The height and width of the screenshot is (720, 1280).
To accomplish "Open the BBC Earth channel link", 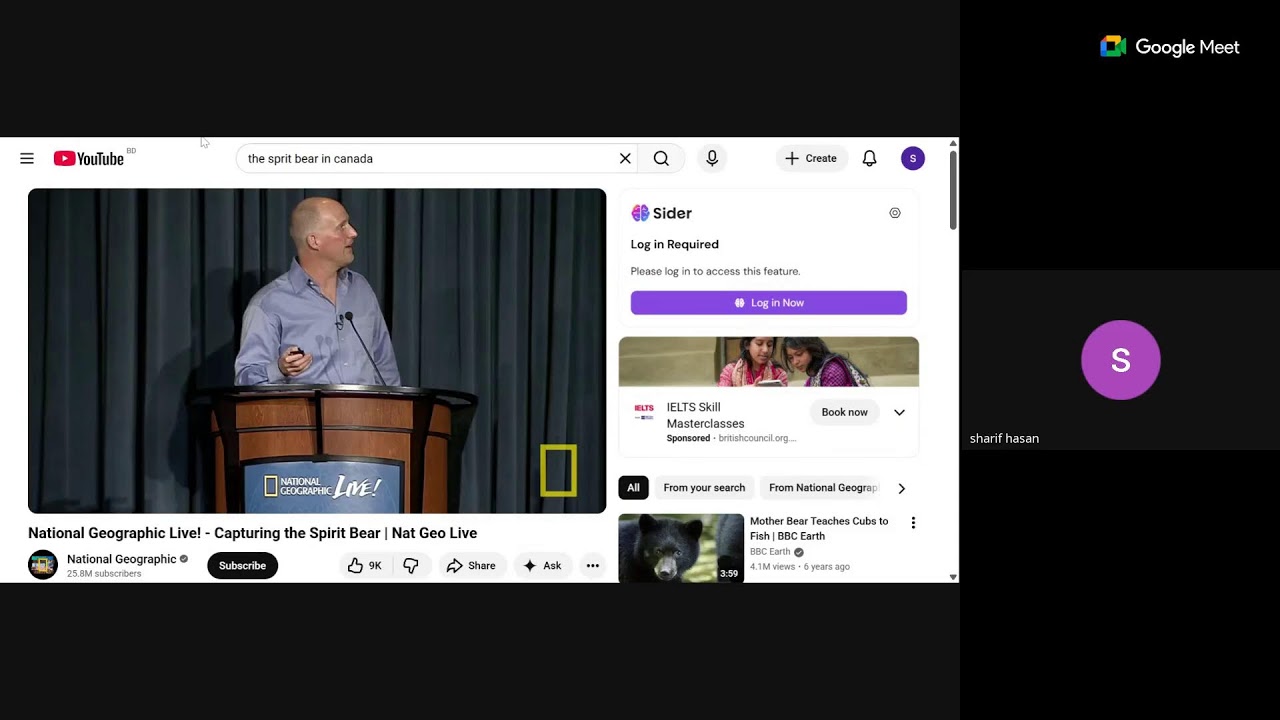I will [x=770, y=552].
